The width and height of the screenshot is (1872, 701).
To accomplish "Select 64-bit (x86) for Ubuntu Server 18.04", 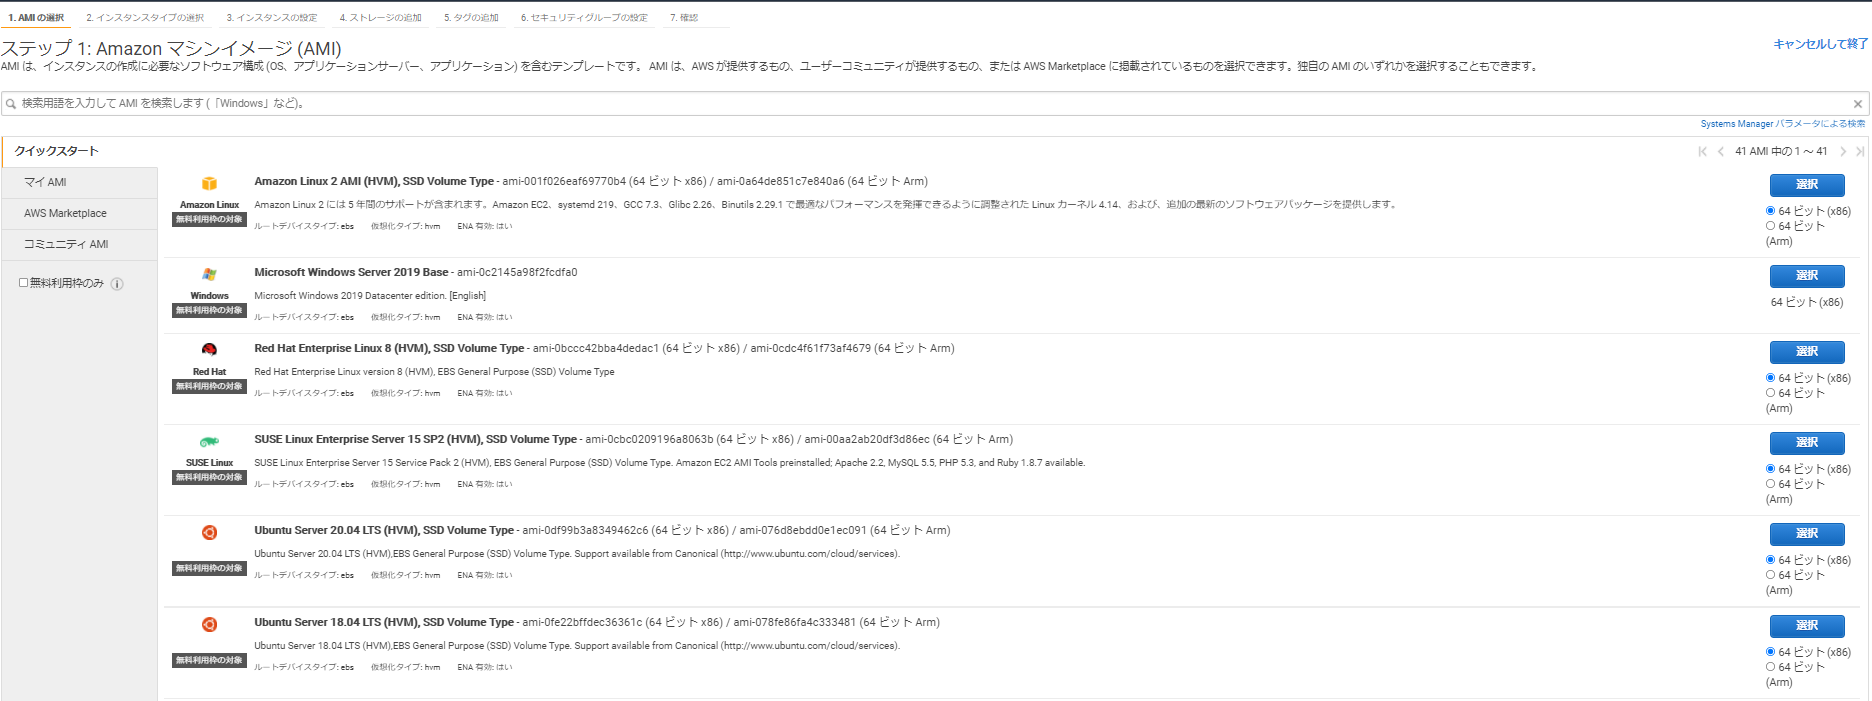I will 1770,652.
